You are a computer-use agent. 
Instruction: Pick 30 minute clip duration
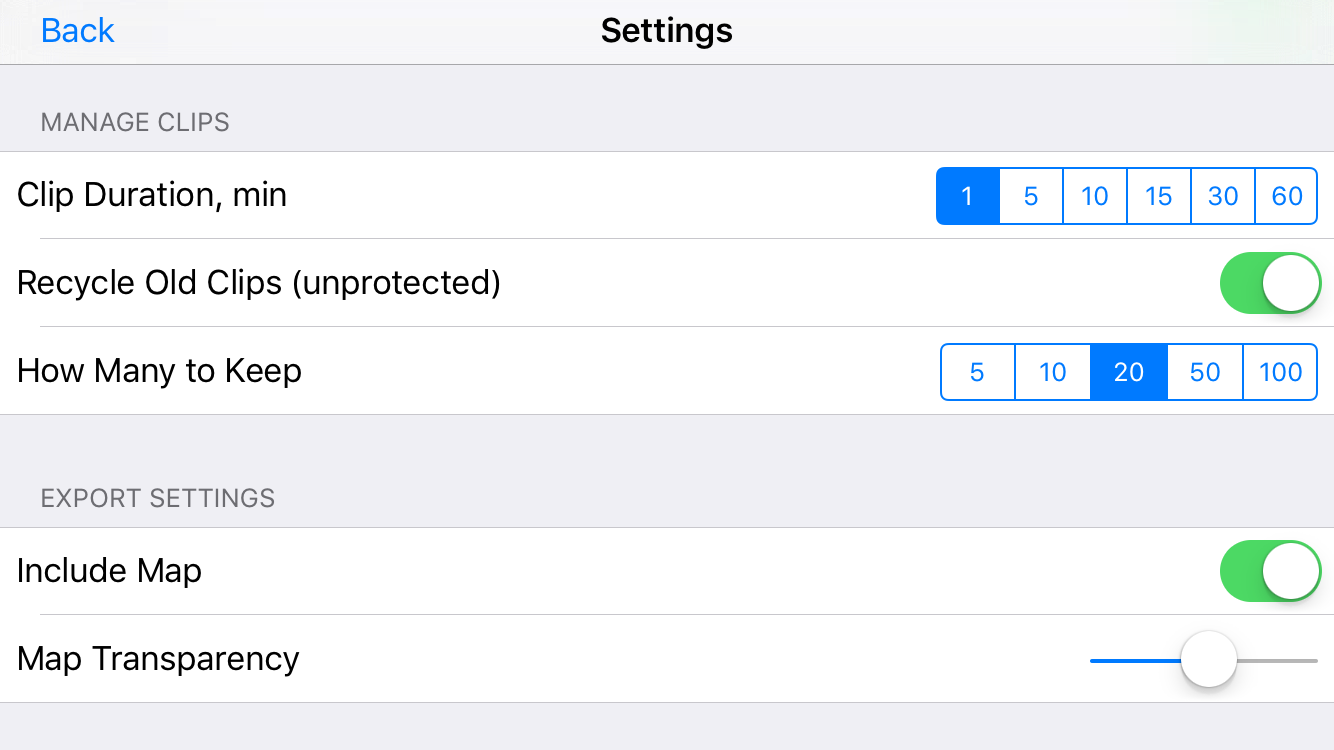coord(1223,196)
